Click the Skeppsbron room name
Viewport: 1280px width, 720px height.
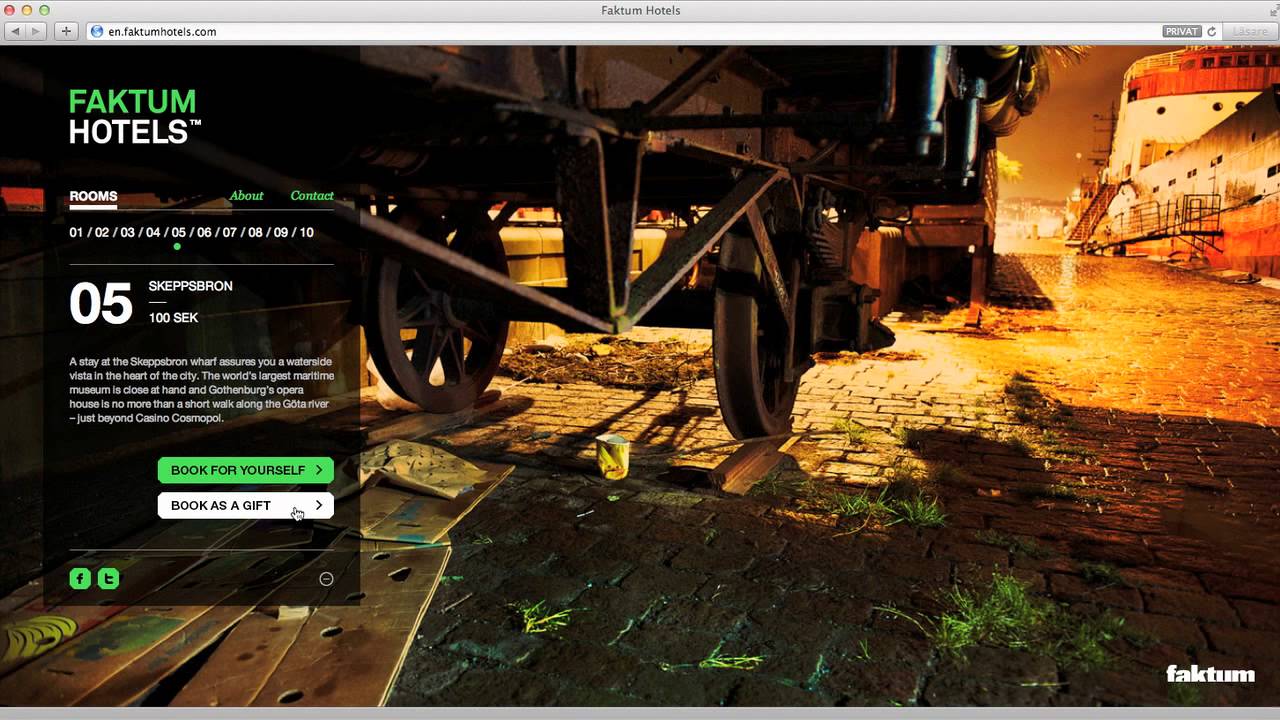click(x=191, y=286)
